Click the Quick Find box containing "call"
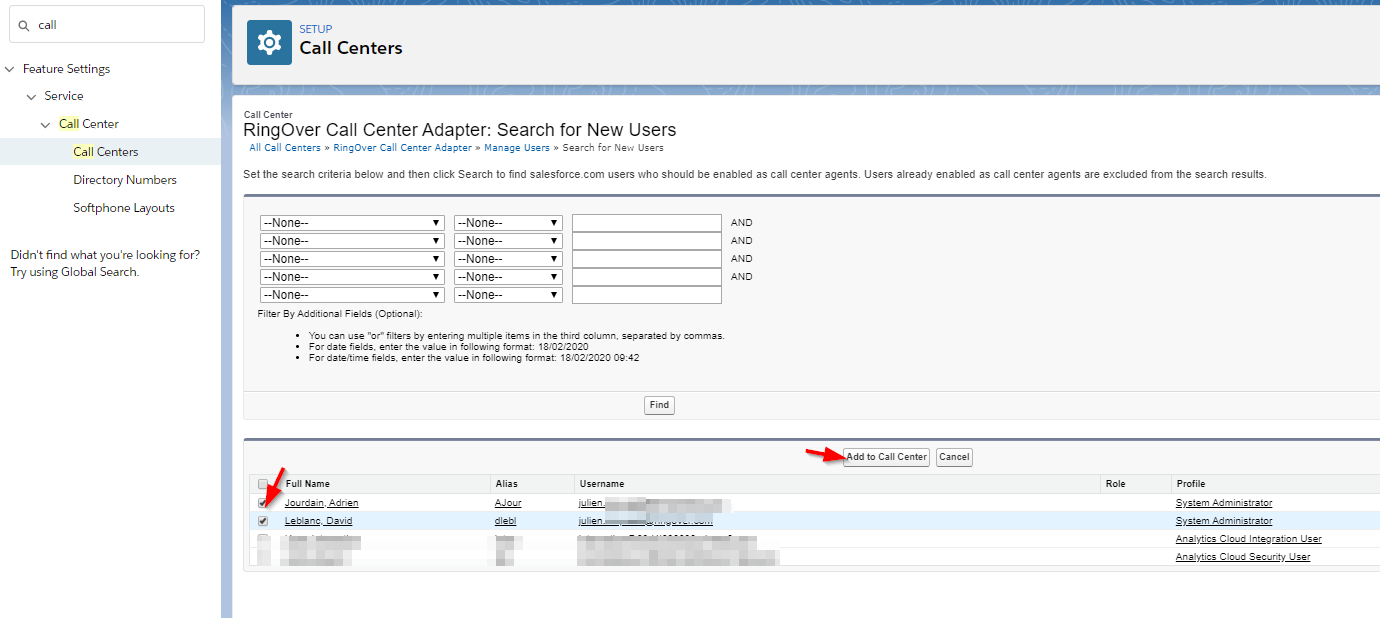This screenshot has height=618, width=1380. [107, 25]
